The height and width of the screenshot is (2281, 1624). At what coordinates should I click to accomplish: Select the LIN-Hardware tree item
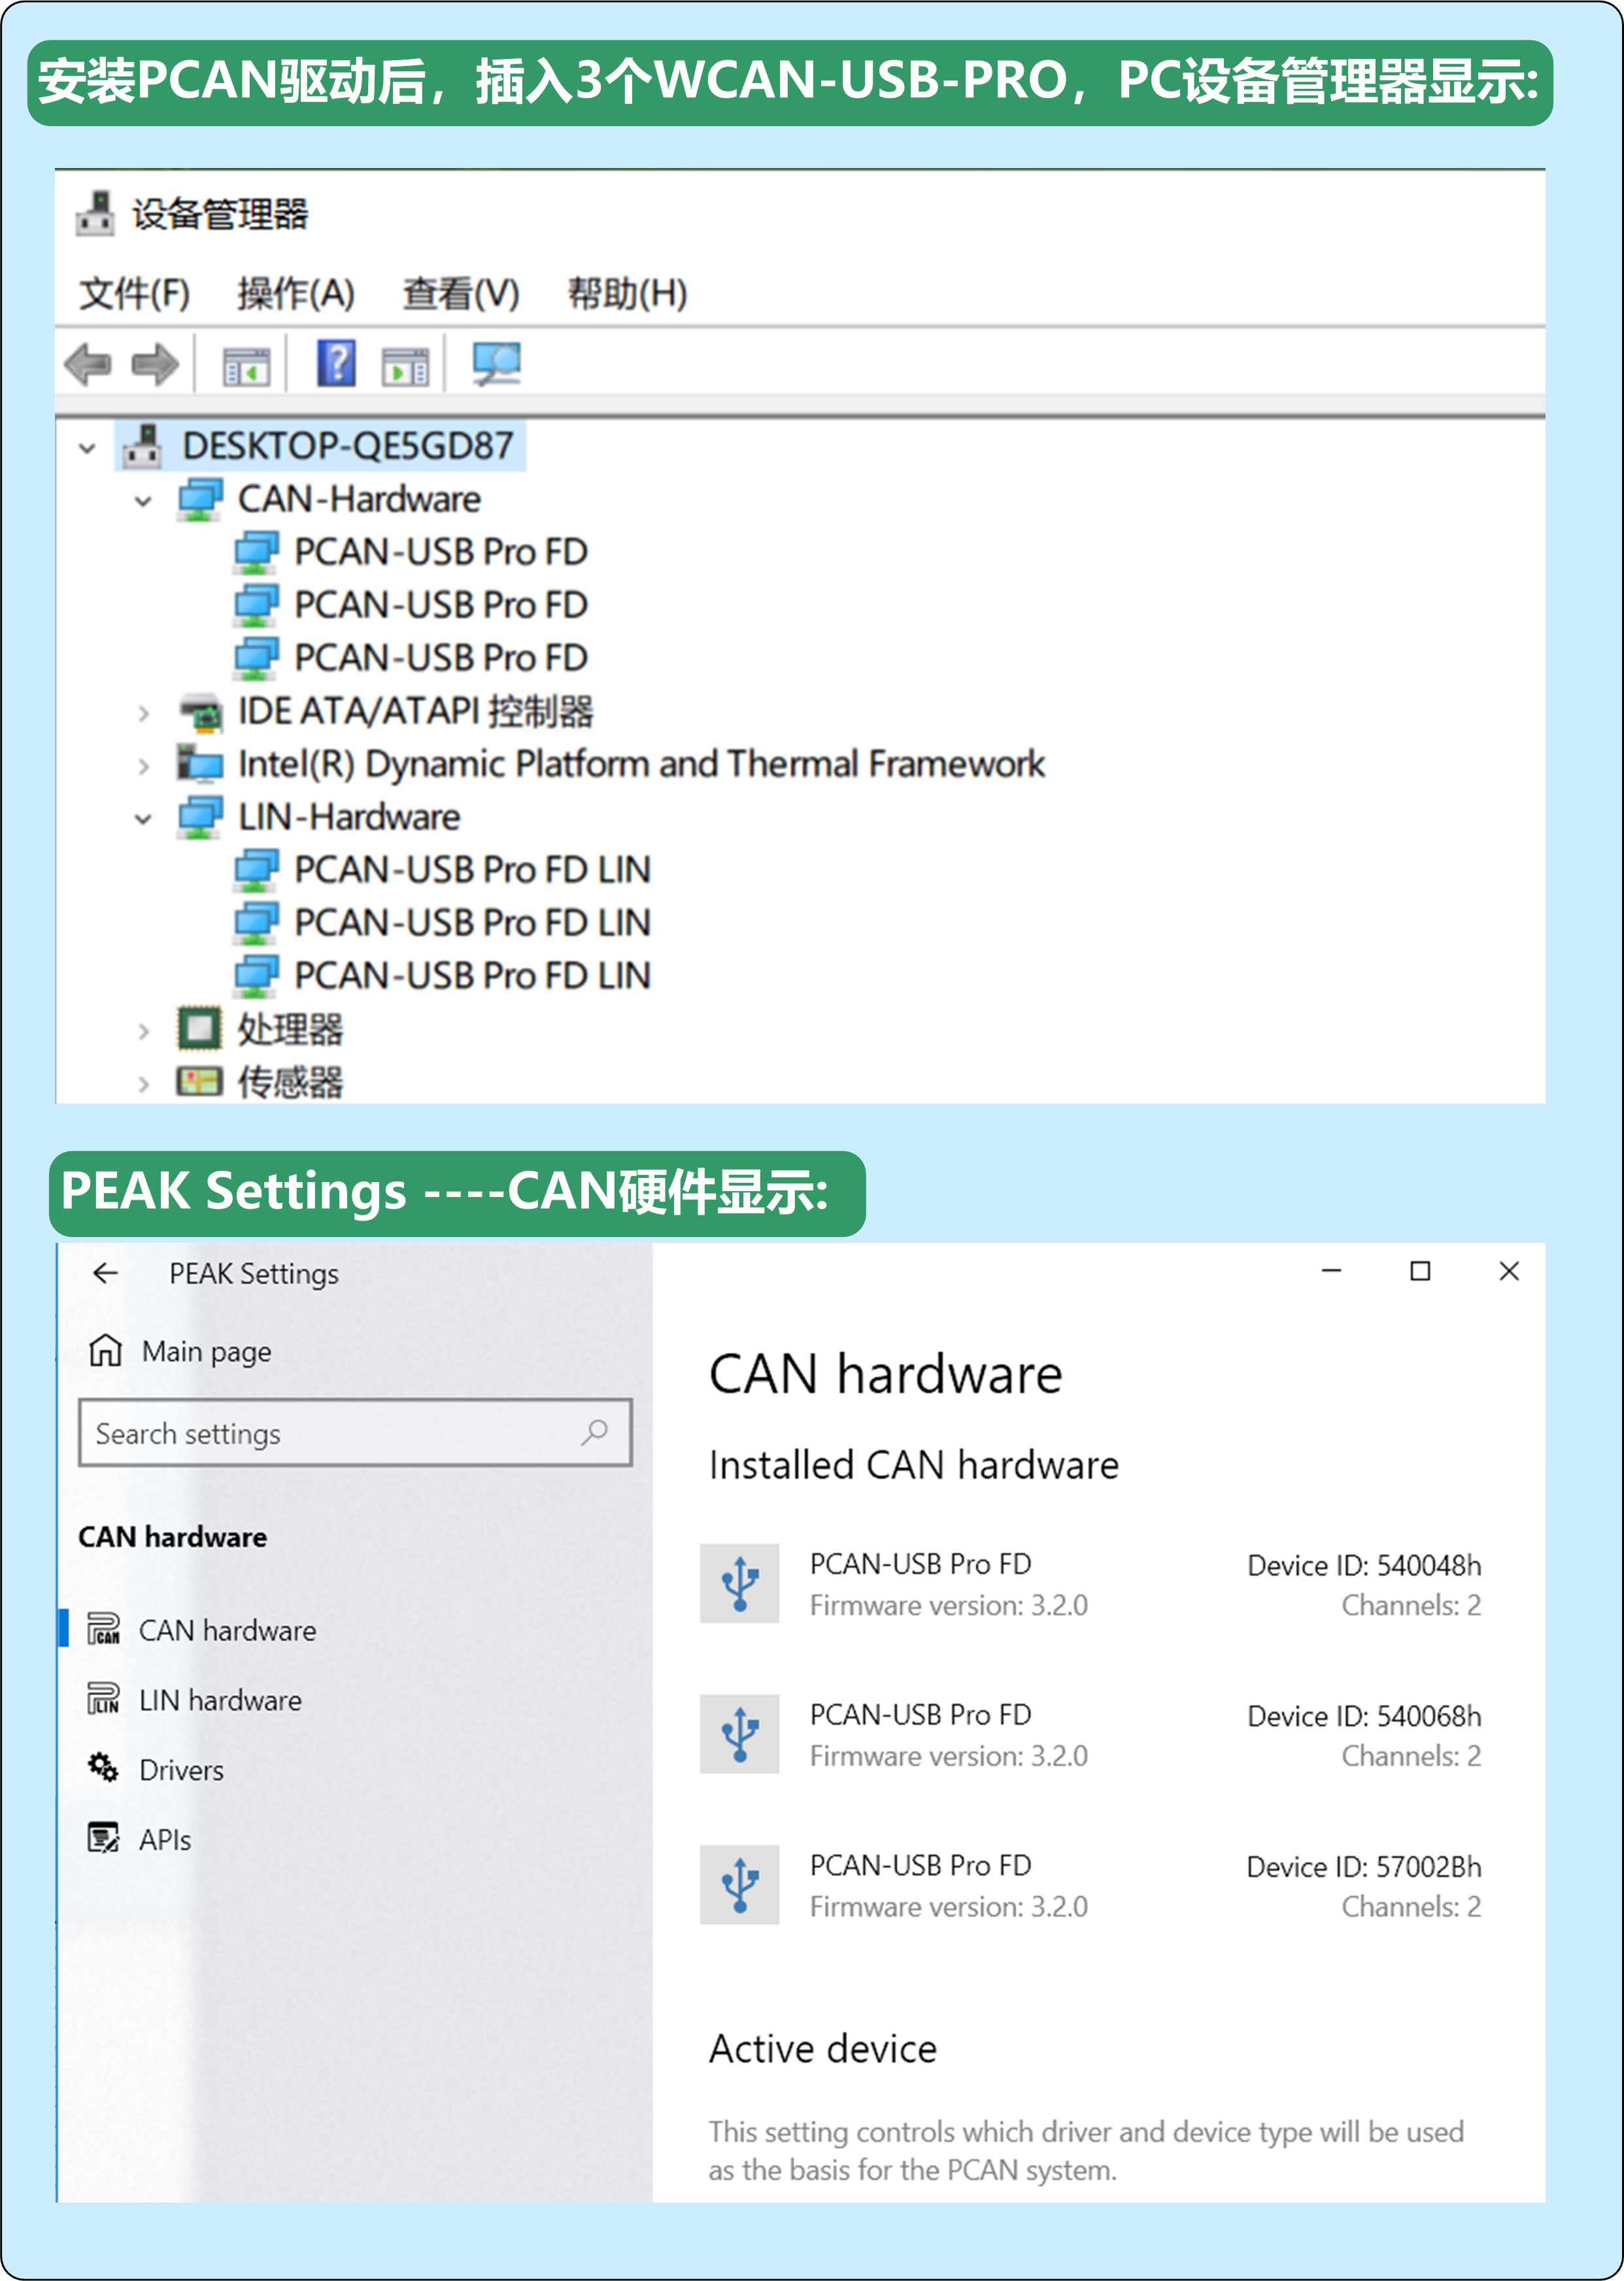349,817
